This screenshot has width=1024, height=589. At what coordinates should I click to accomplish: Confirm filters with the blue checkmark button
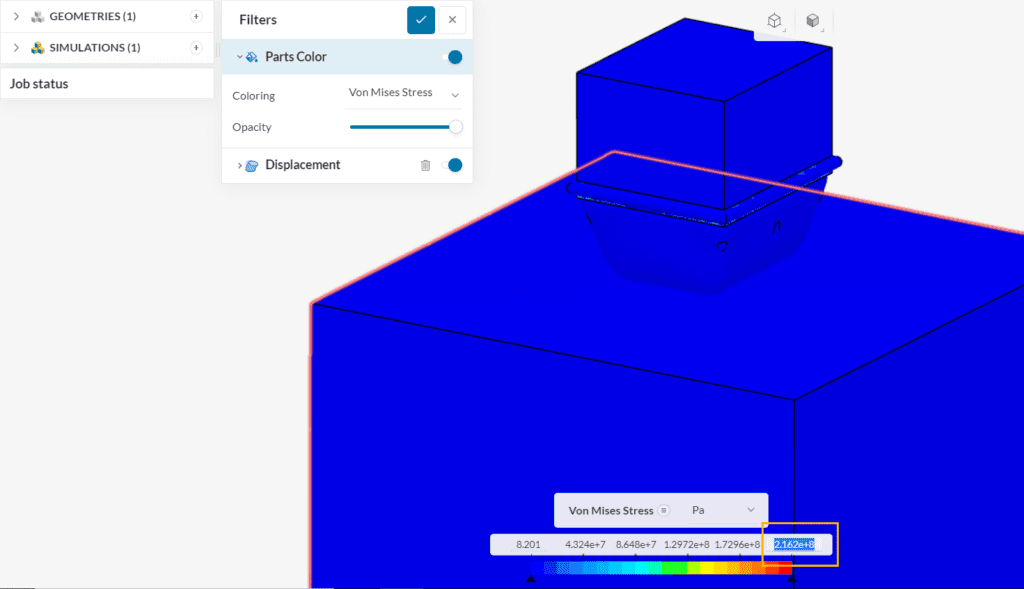tap(421, 19)
